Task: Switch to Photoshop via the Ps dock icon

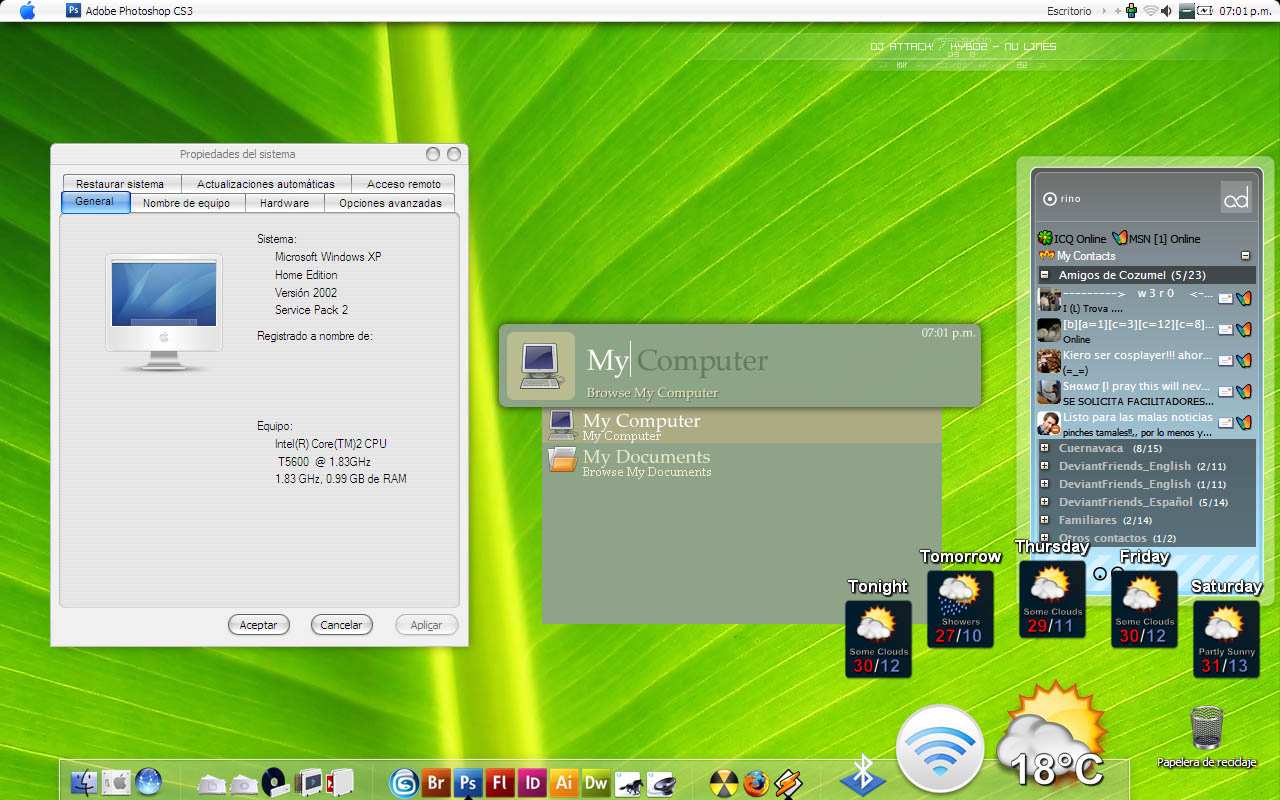Action: coord(468,783)
